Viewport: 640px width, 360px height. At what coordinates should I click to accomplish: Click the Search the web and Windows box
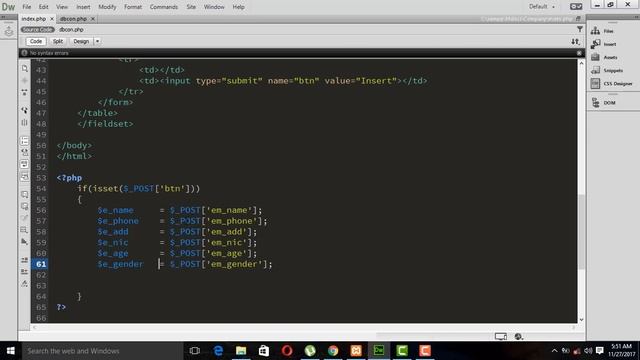pyautogui.click(x=102, y=351)
